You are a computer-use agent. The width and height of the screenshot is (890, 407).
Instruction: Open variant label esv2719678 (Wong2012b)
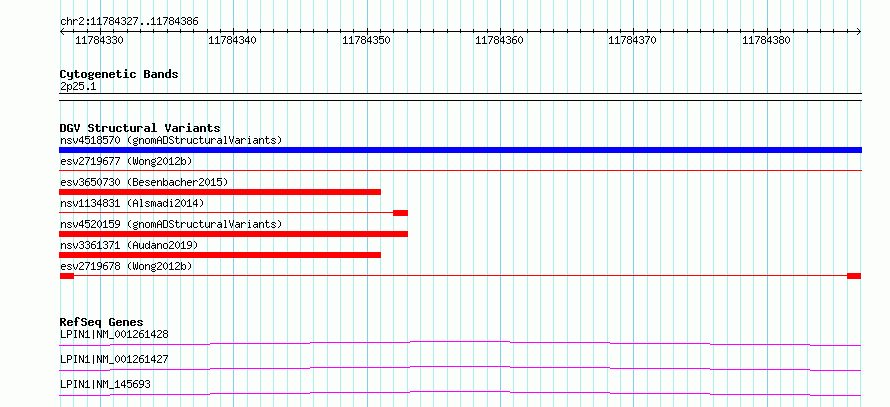click(126, 266)
